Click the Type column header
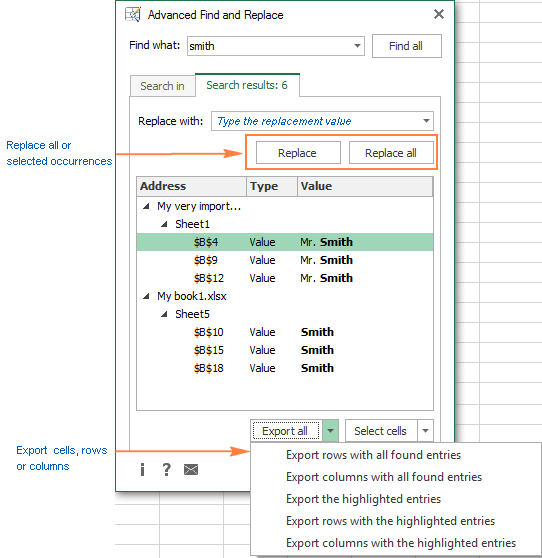The width and height of the screenshot is (542, 558). click(272, 186)
